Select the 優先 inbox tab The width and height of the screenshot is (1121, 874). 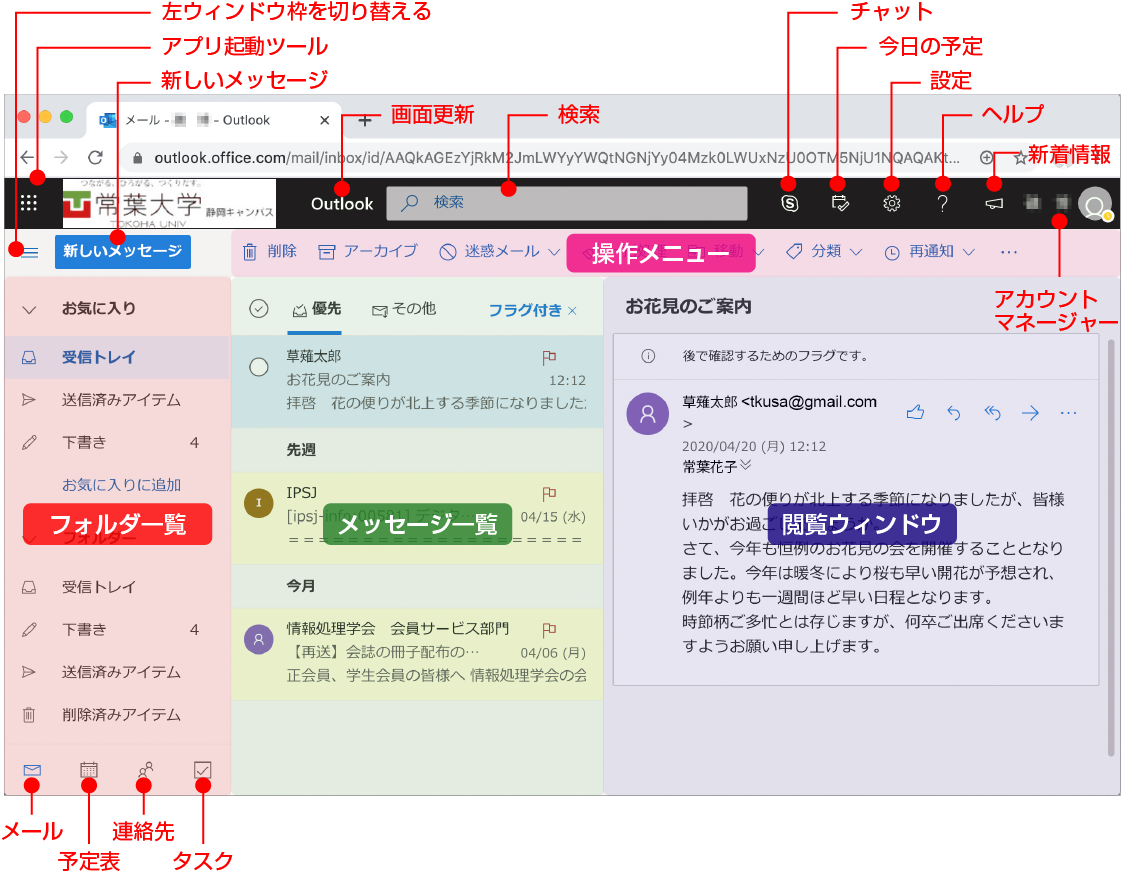317,310
